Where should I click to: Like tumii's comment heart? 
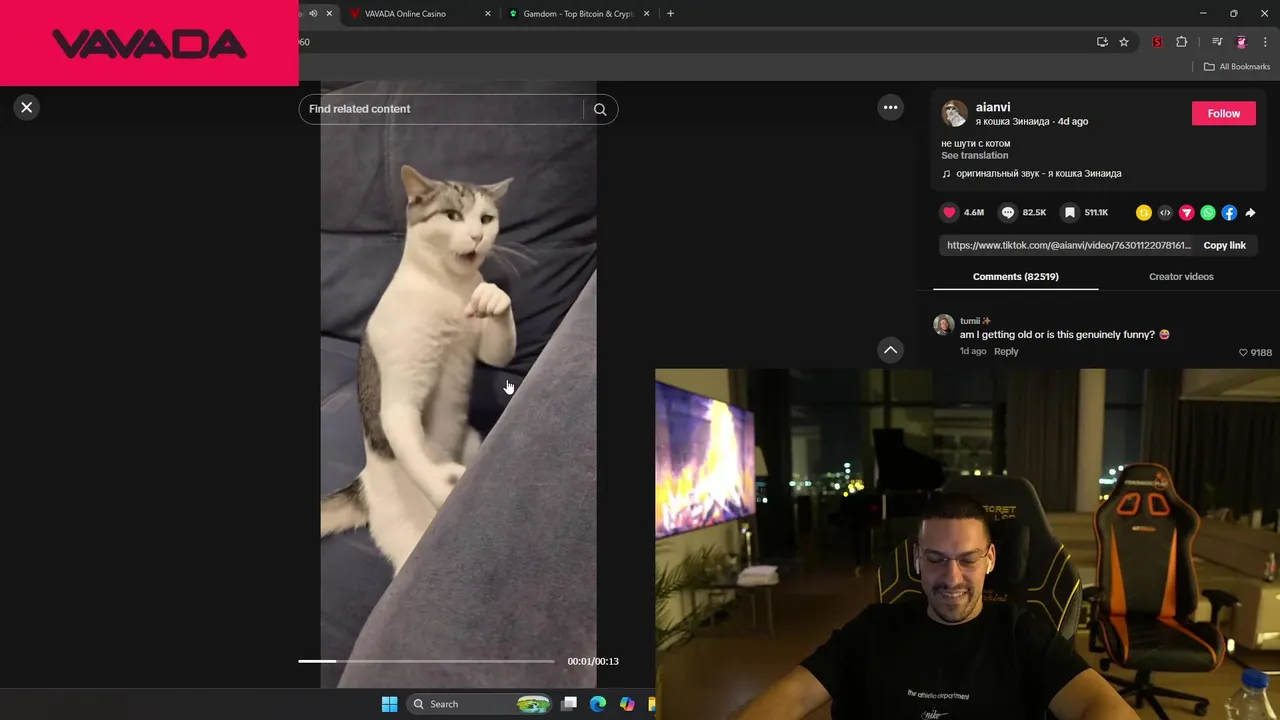coord(1243,352)
